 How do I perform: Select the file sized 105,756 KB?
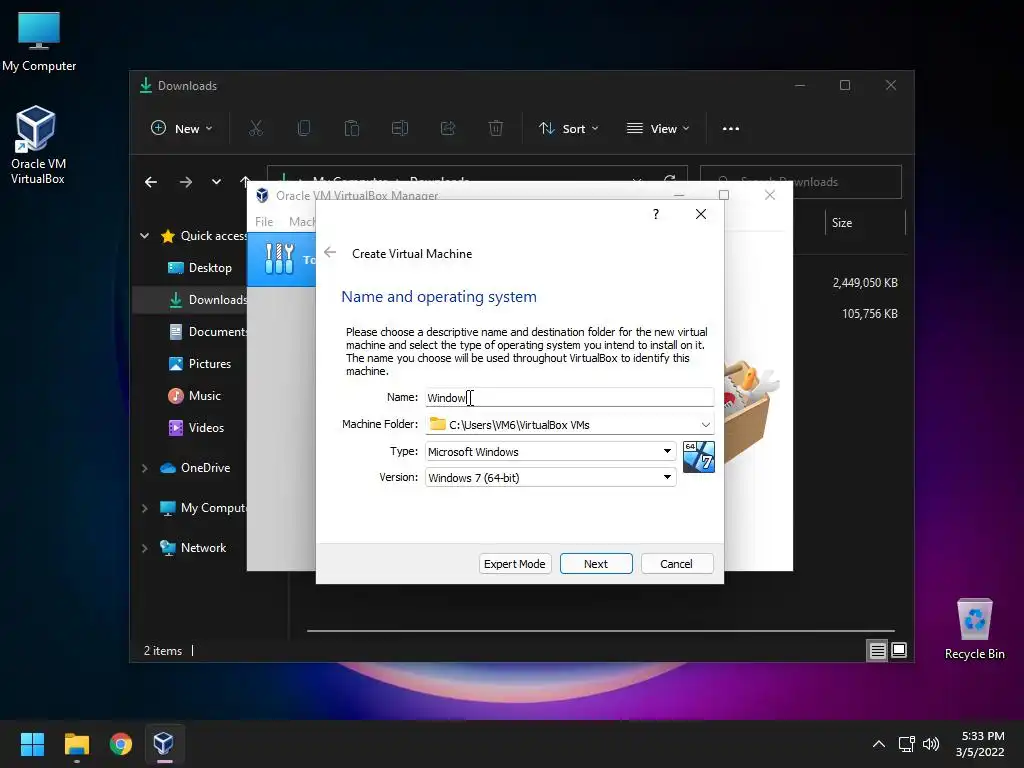[x=869, y=313]
